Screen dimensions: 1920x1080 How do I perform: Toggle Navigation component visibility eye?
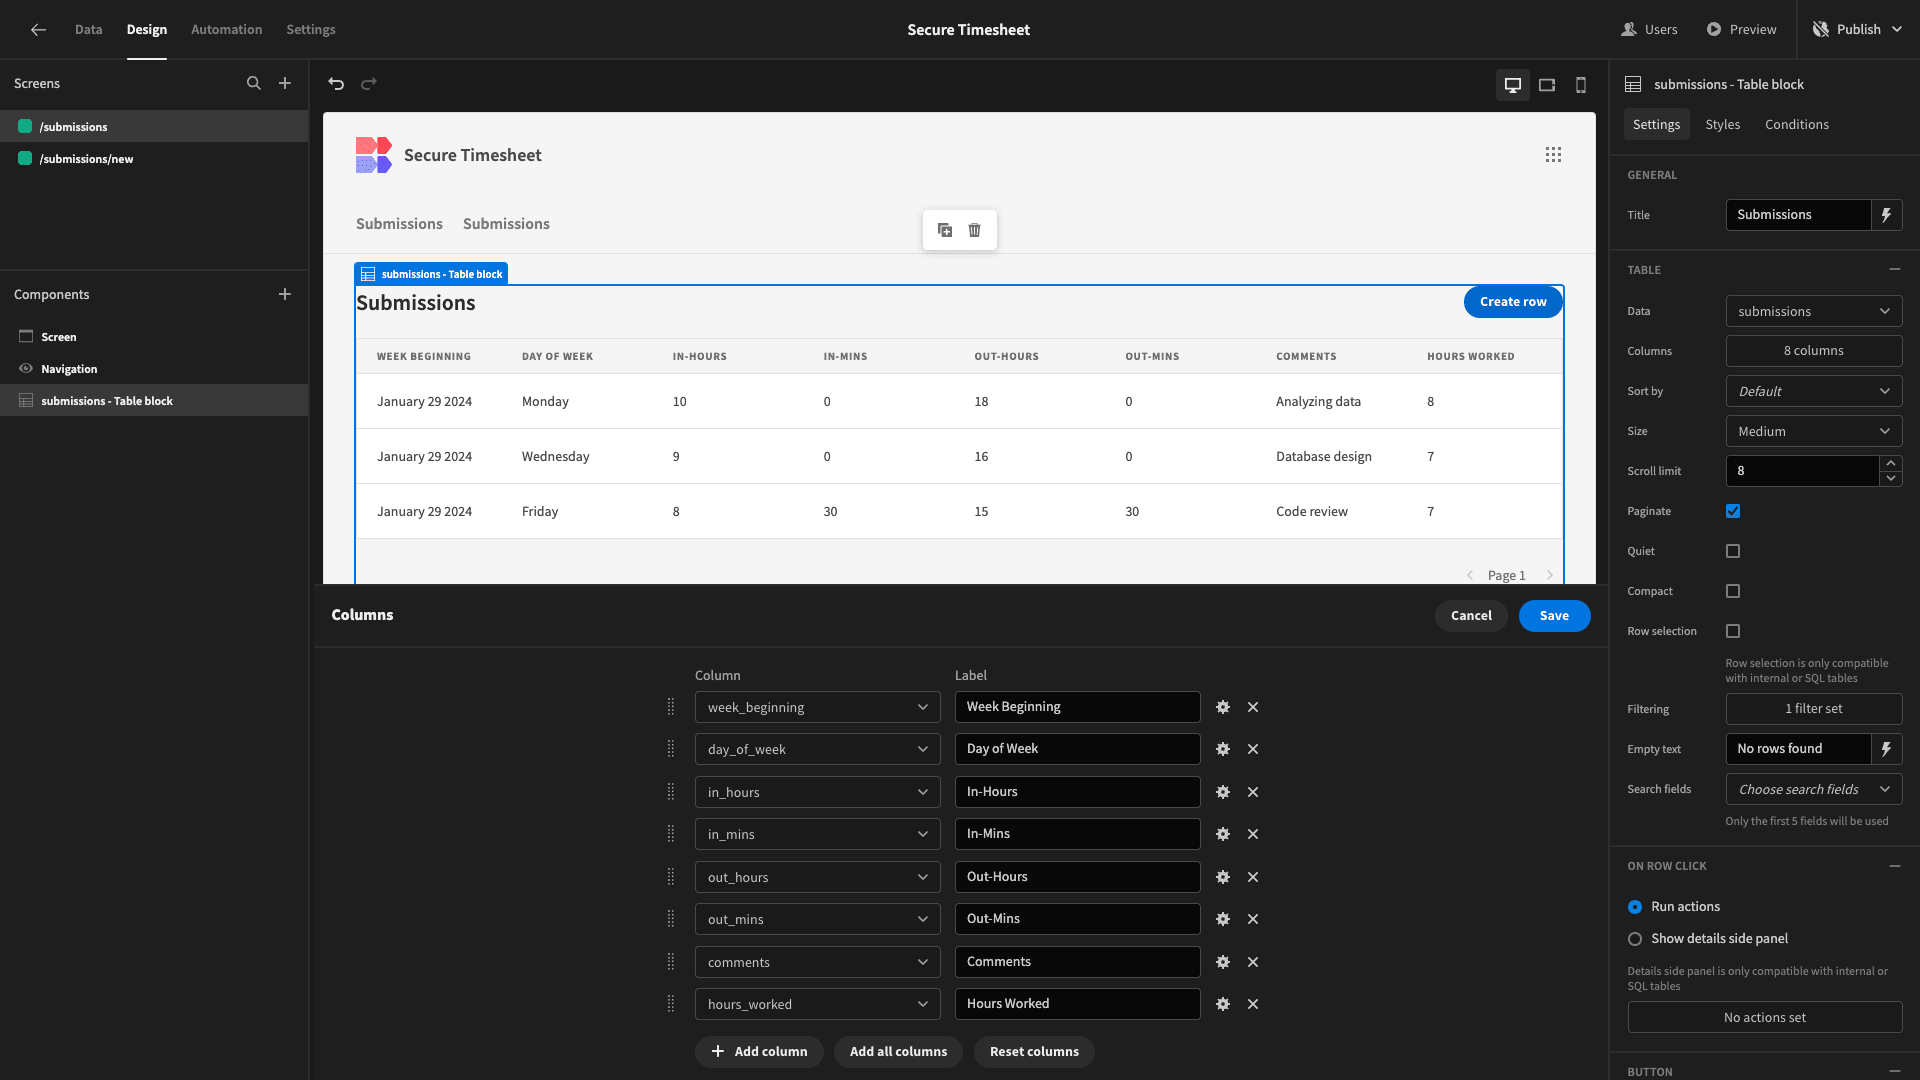[26, 369]
